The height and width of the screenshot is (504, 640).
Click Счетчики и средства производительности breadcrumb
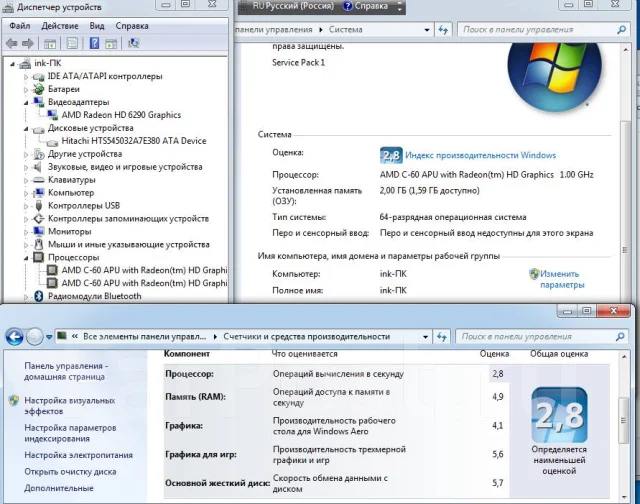[307, 337]
